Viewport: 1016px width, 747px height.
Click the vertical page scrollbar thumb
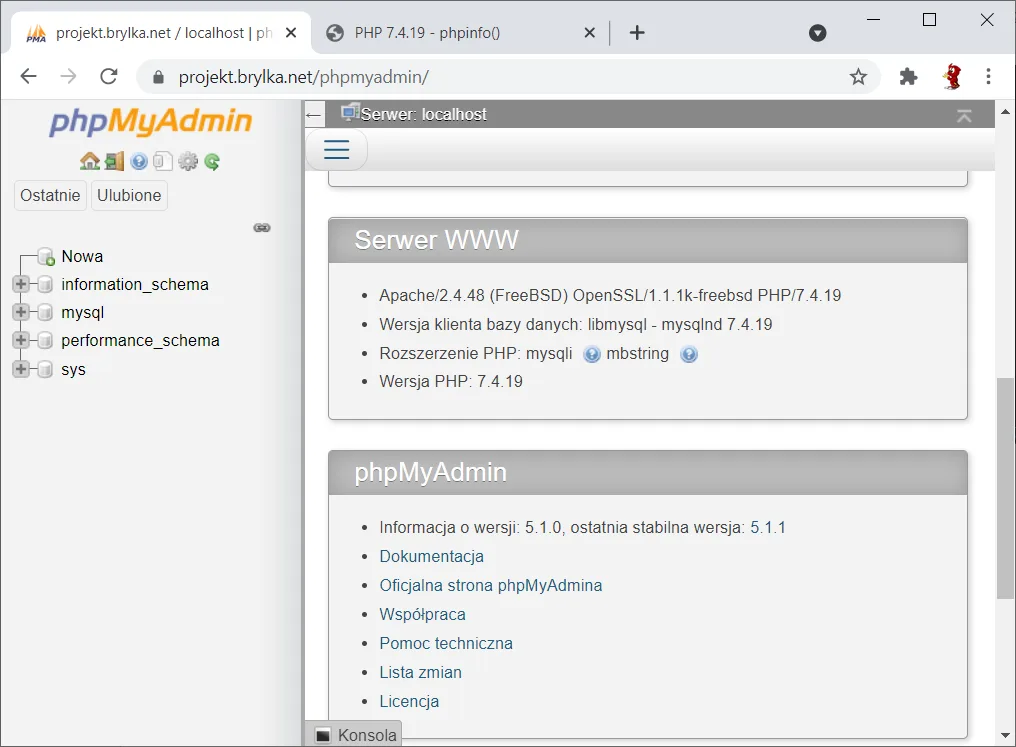[1006, 489]
